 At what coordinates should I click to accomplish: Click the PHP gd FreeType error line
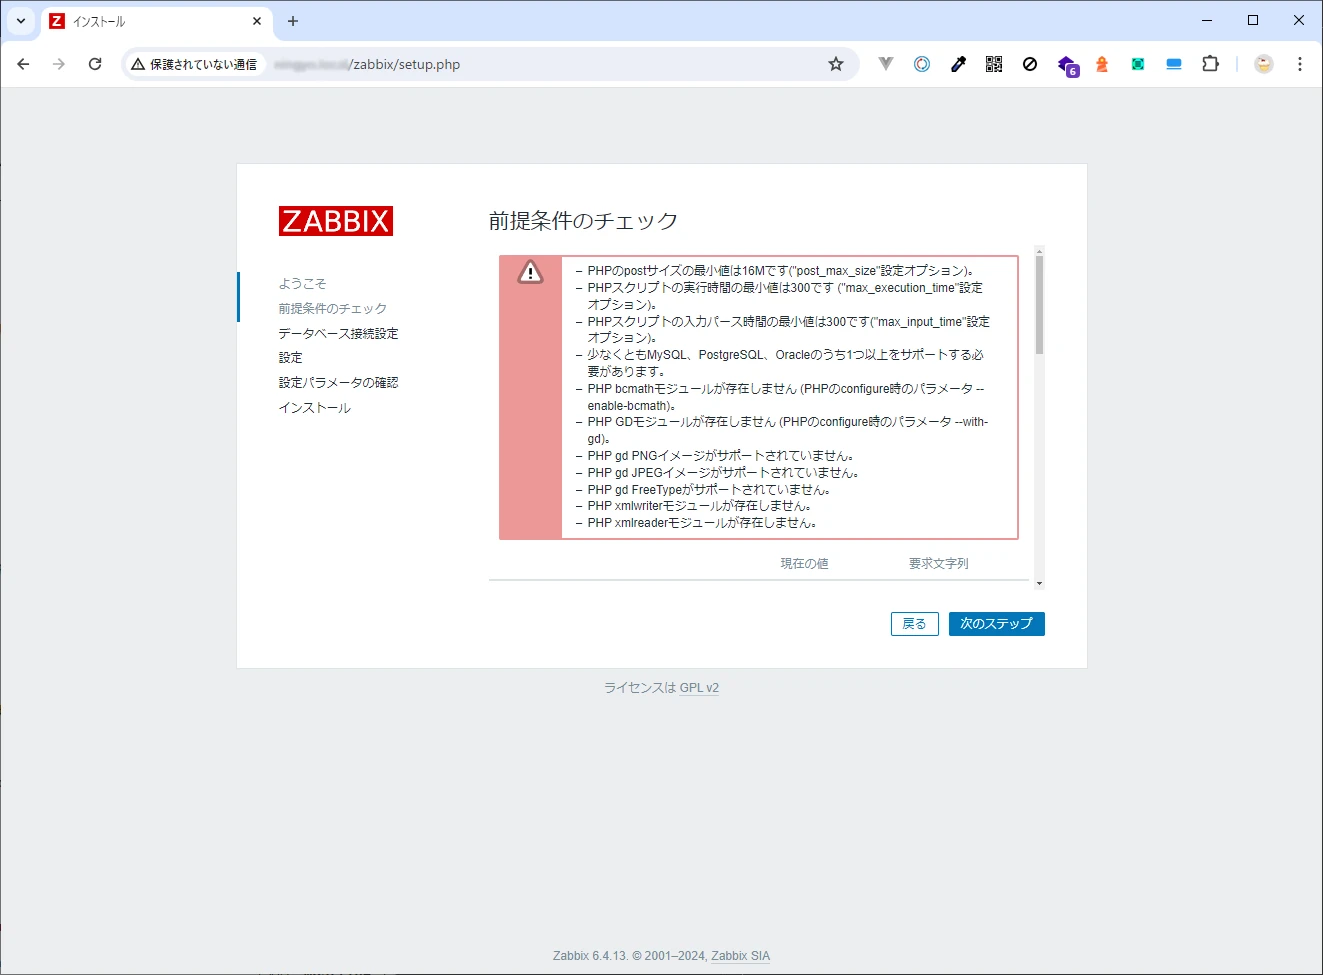click(709, 490)
